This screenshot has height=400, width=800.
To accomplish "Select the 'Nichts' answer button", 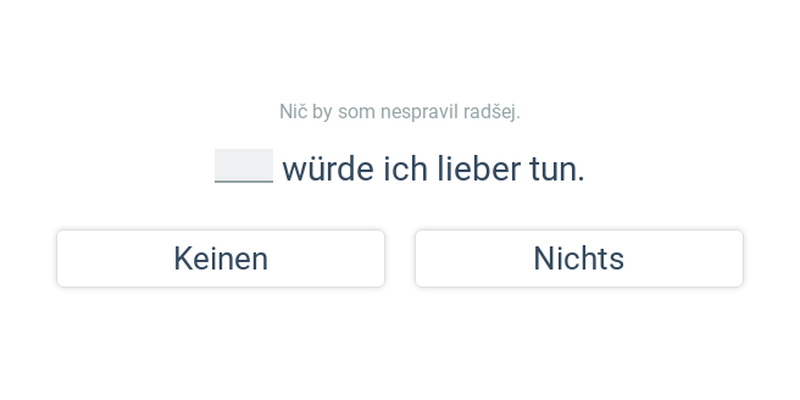I will [579, 259].
